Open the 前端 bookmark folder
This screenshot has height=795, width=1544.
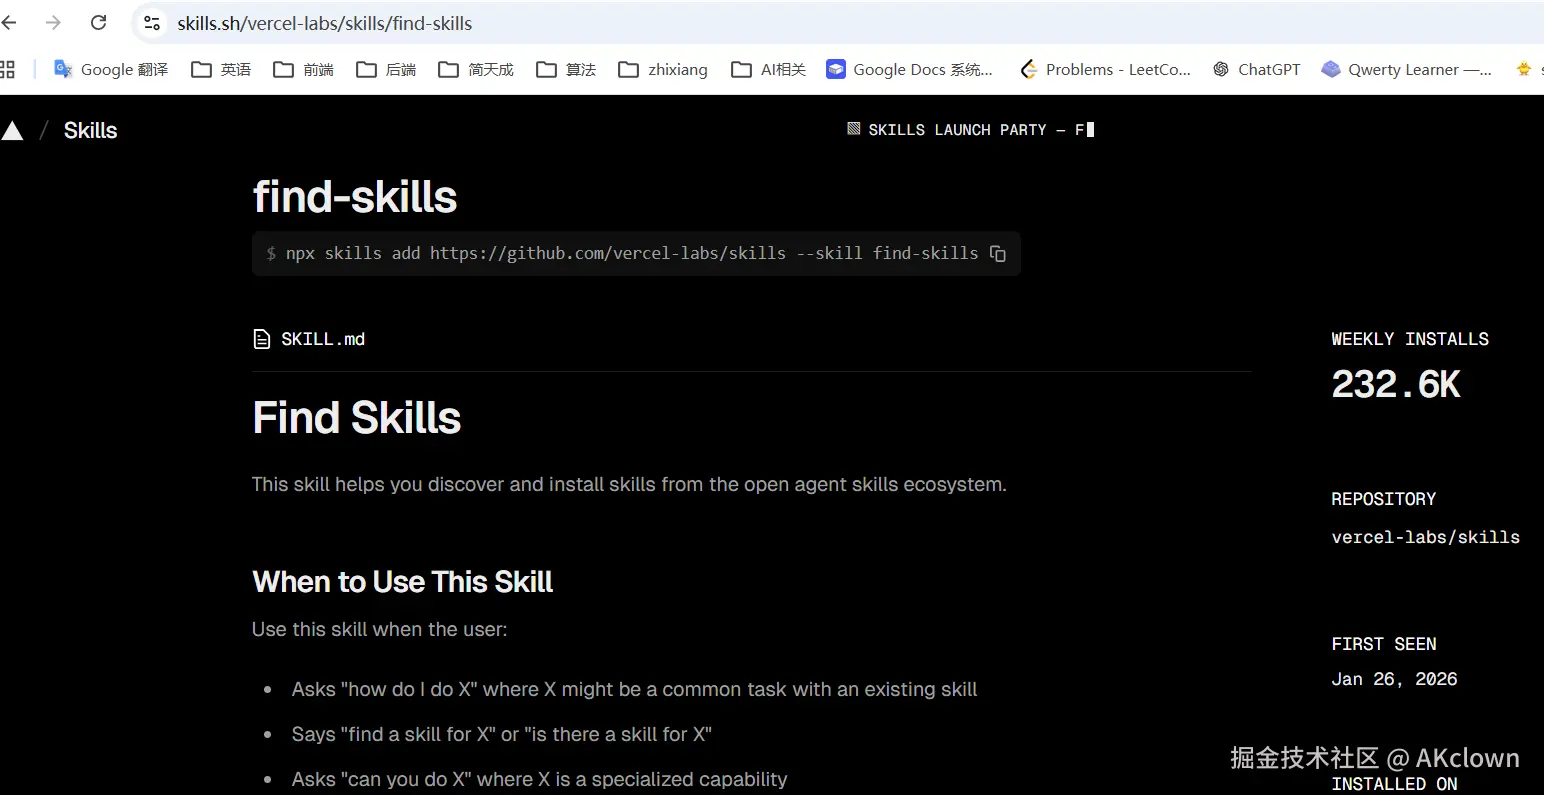coord(303,69)
